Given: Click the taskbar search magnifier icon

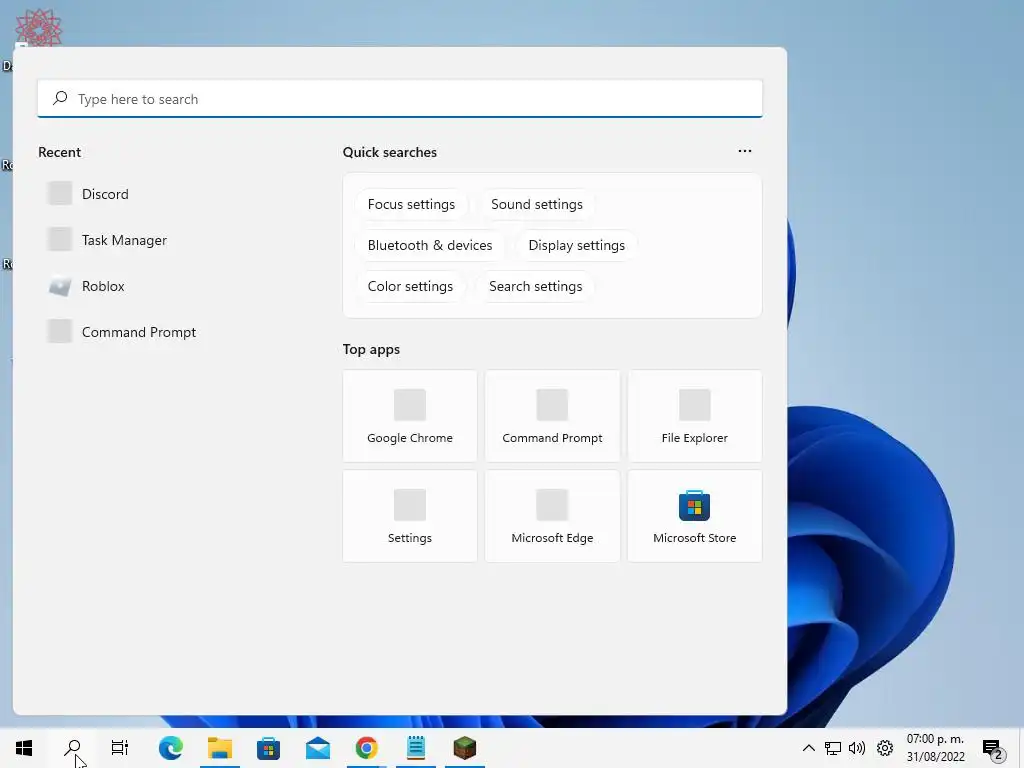Looking at the screenshot, I should click(72, 748).
